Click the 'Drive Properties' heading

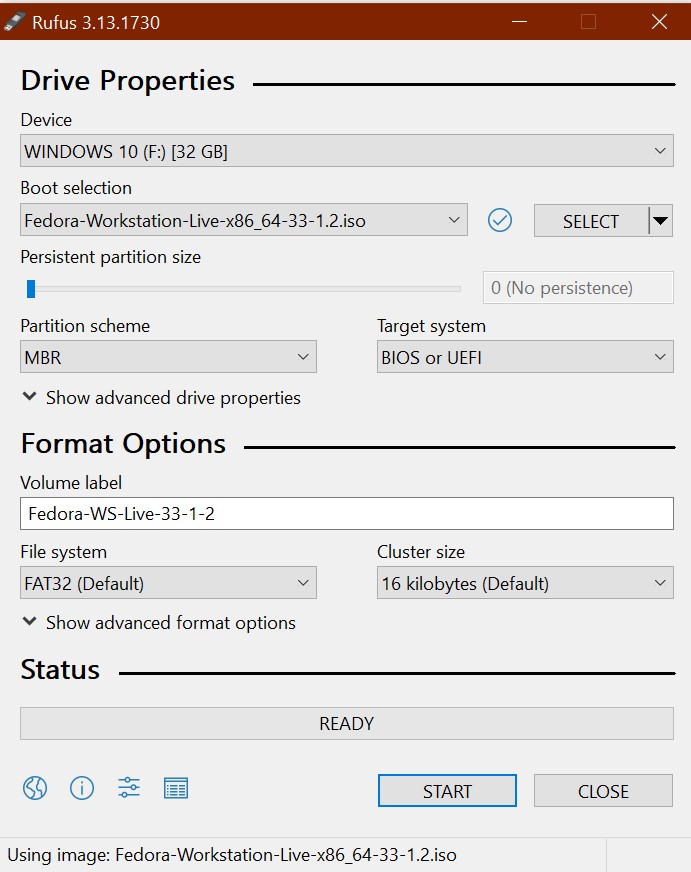click(x=128, y=81)
